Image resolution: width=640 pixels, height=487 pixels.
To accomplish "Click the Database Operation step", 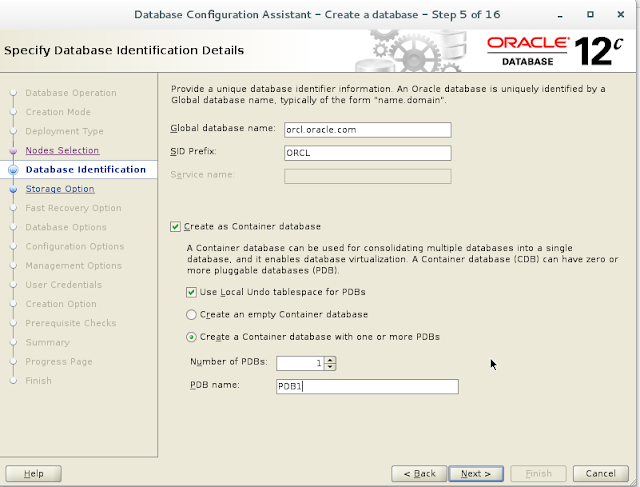I will 71,93.
